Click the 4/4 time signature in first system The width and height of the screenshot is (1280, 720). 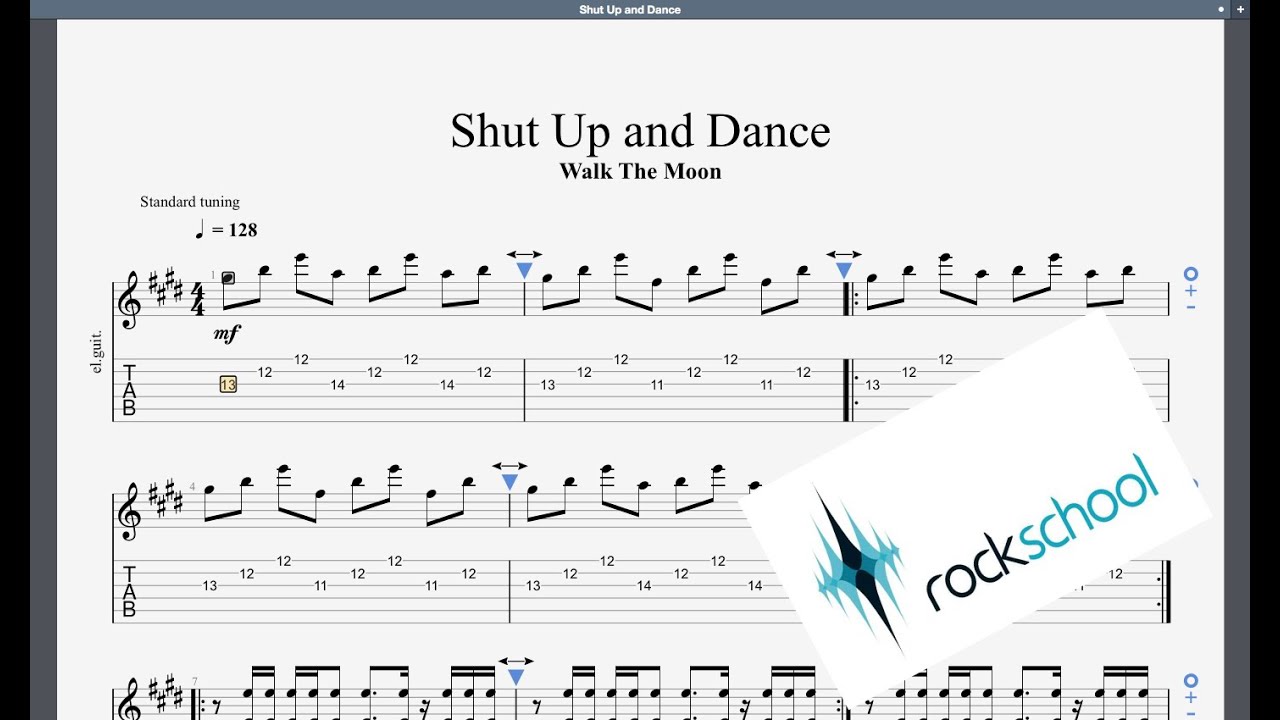[196, 300]
